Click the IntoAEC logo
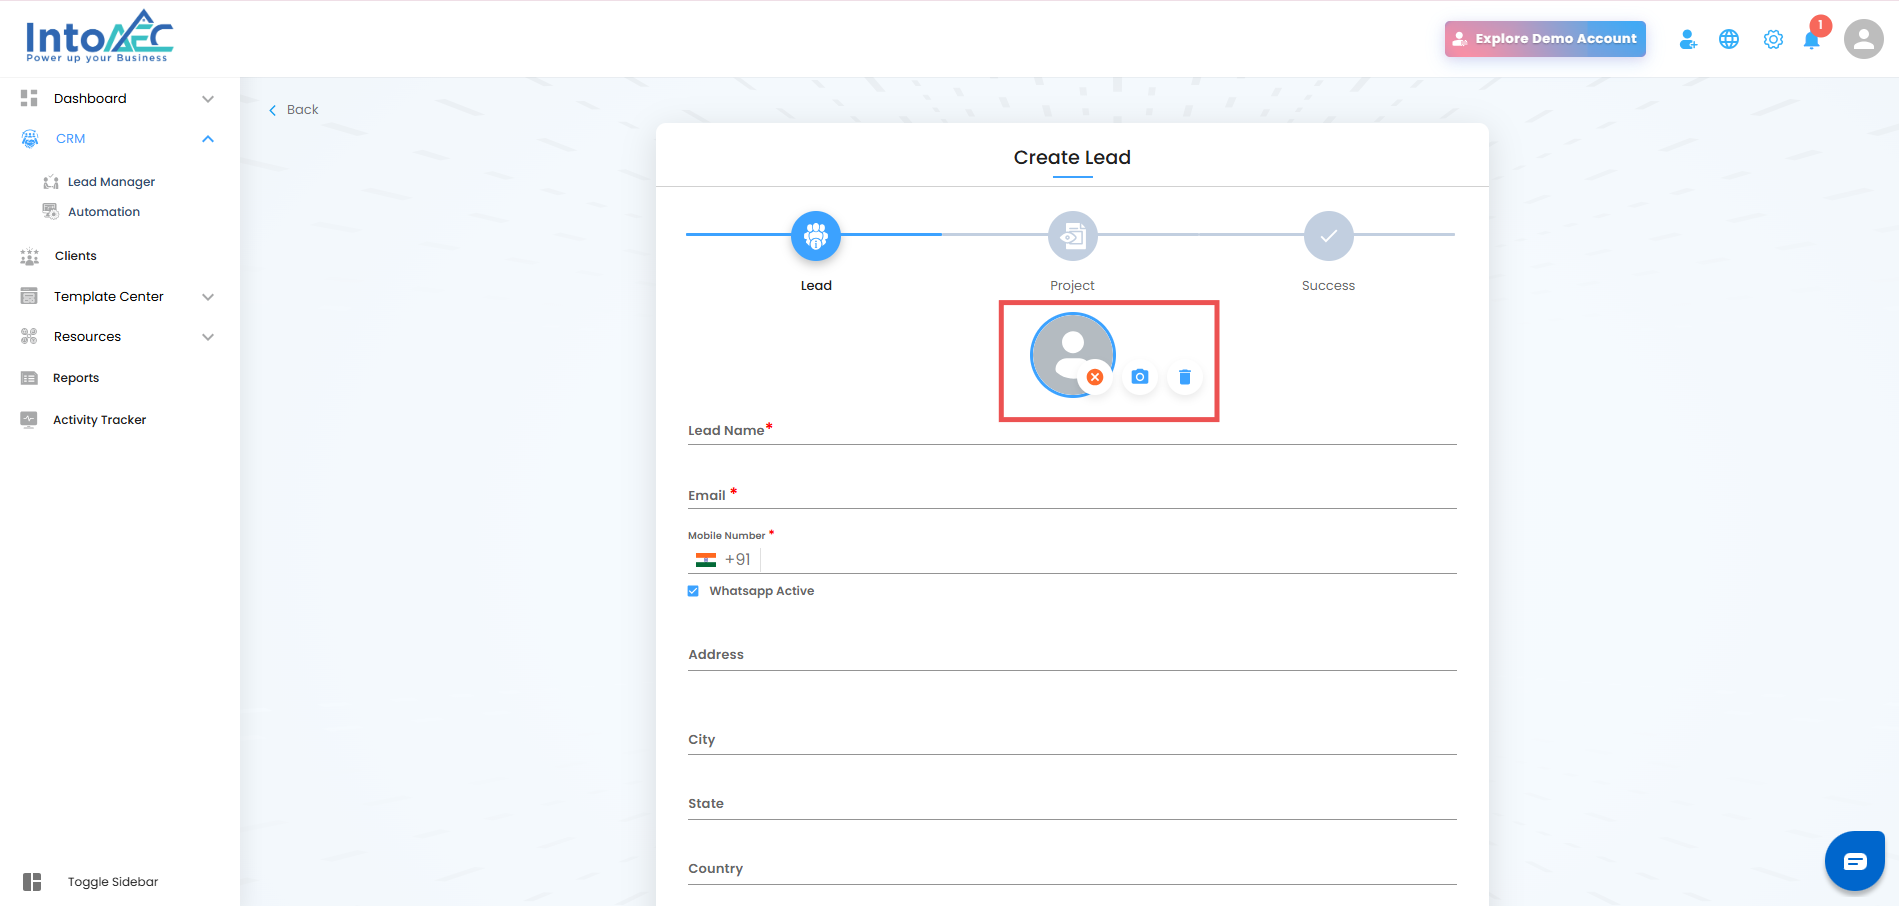Image resolution: width=1899 pixels, height=906 pixels. click(x=99, y=37)
